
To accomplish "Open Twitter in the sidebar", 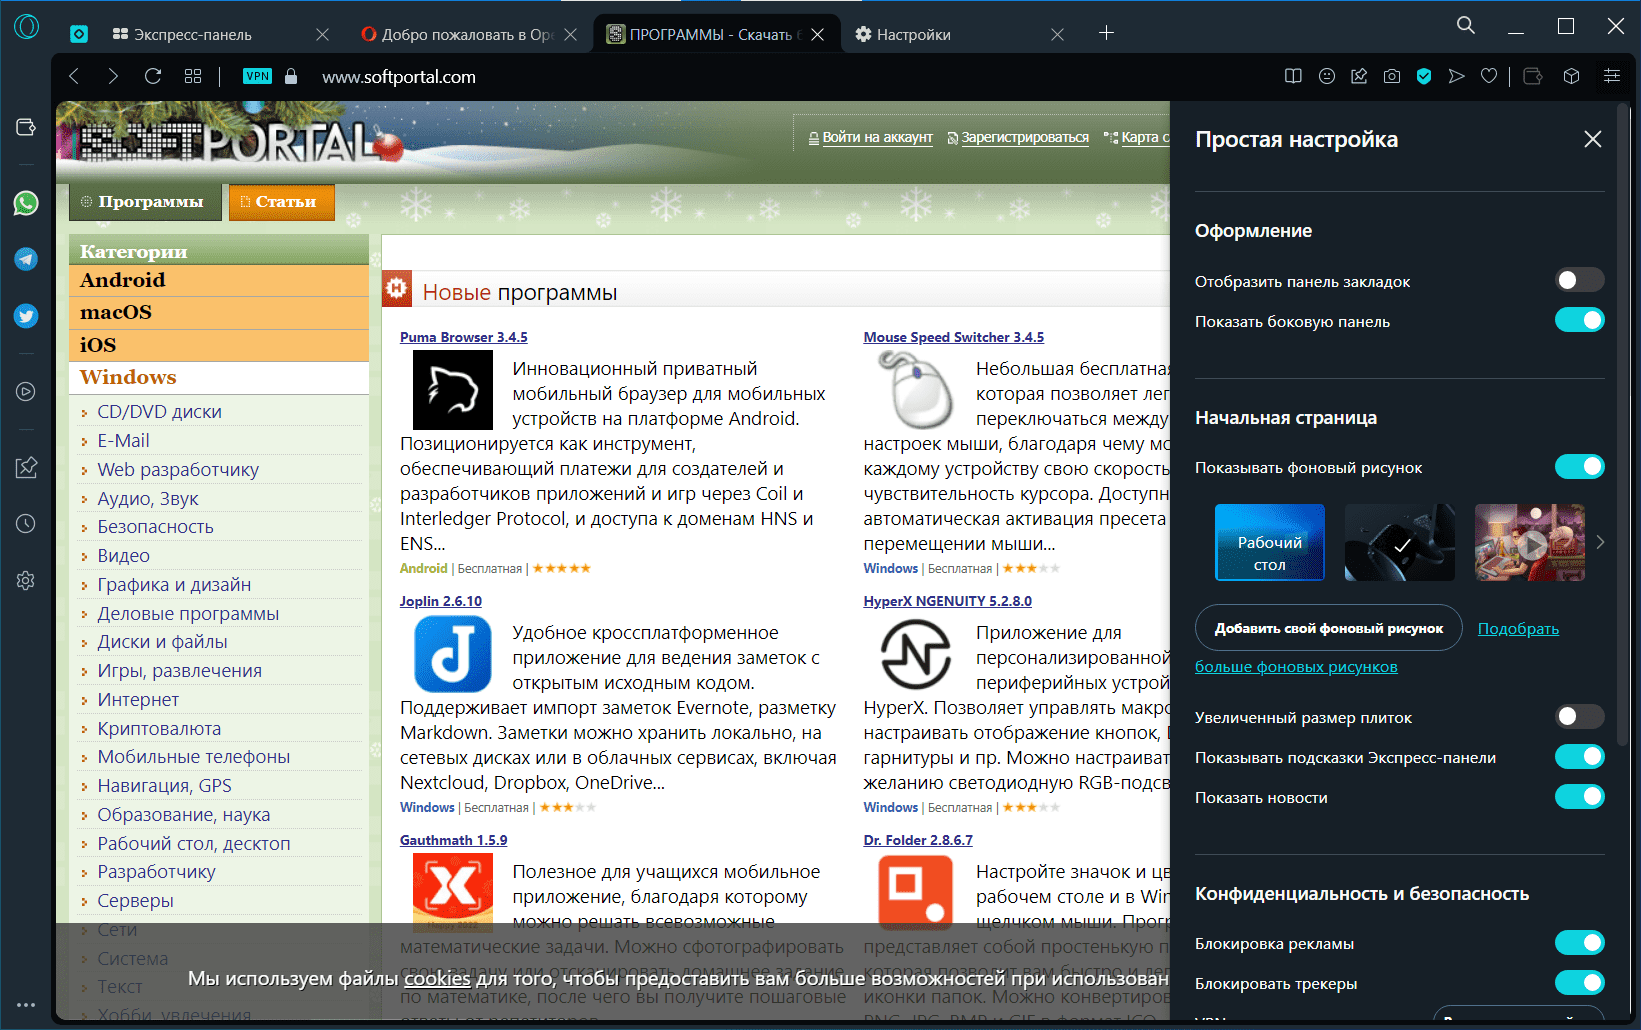I will pyautogui.click(x=26, y=316).
